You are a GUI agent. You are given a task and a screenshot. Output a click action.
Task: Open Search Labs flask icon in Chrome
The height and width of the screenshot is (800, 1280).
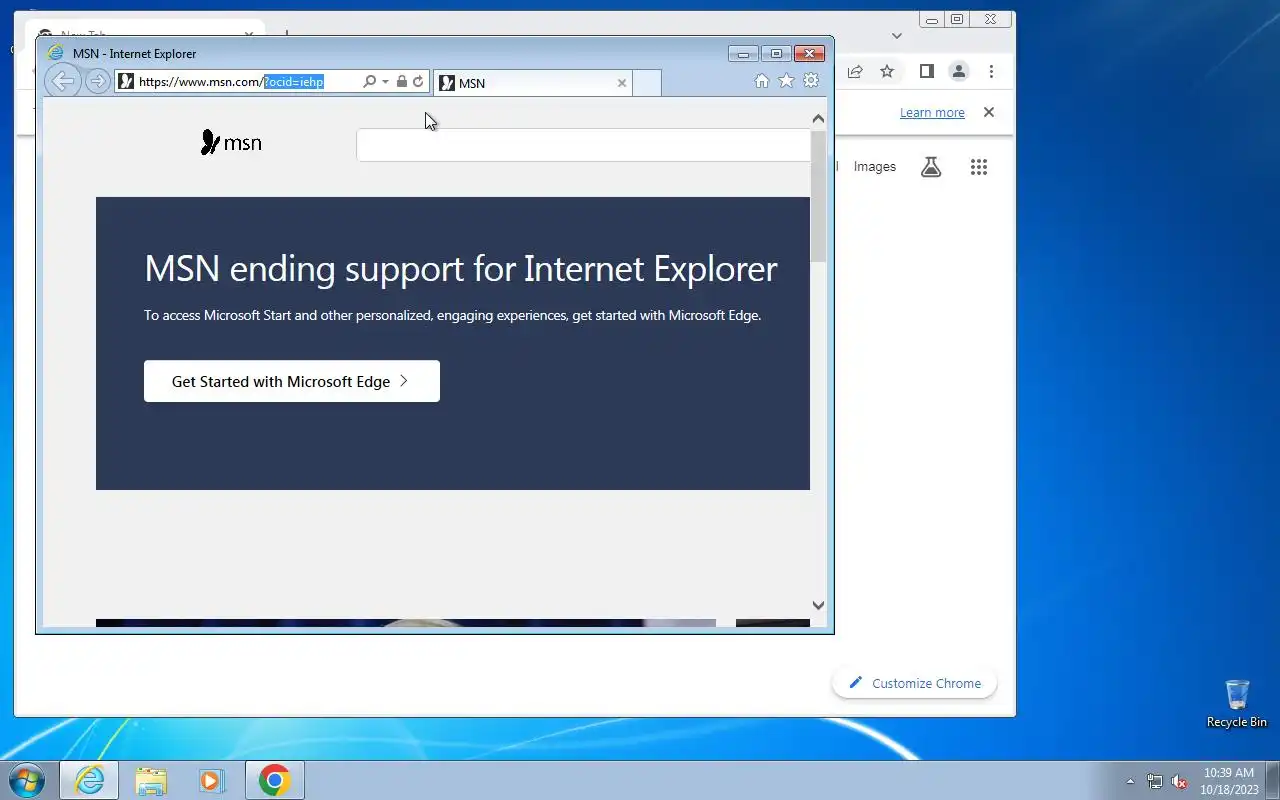pyautogui.click(x=931, y=167)
